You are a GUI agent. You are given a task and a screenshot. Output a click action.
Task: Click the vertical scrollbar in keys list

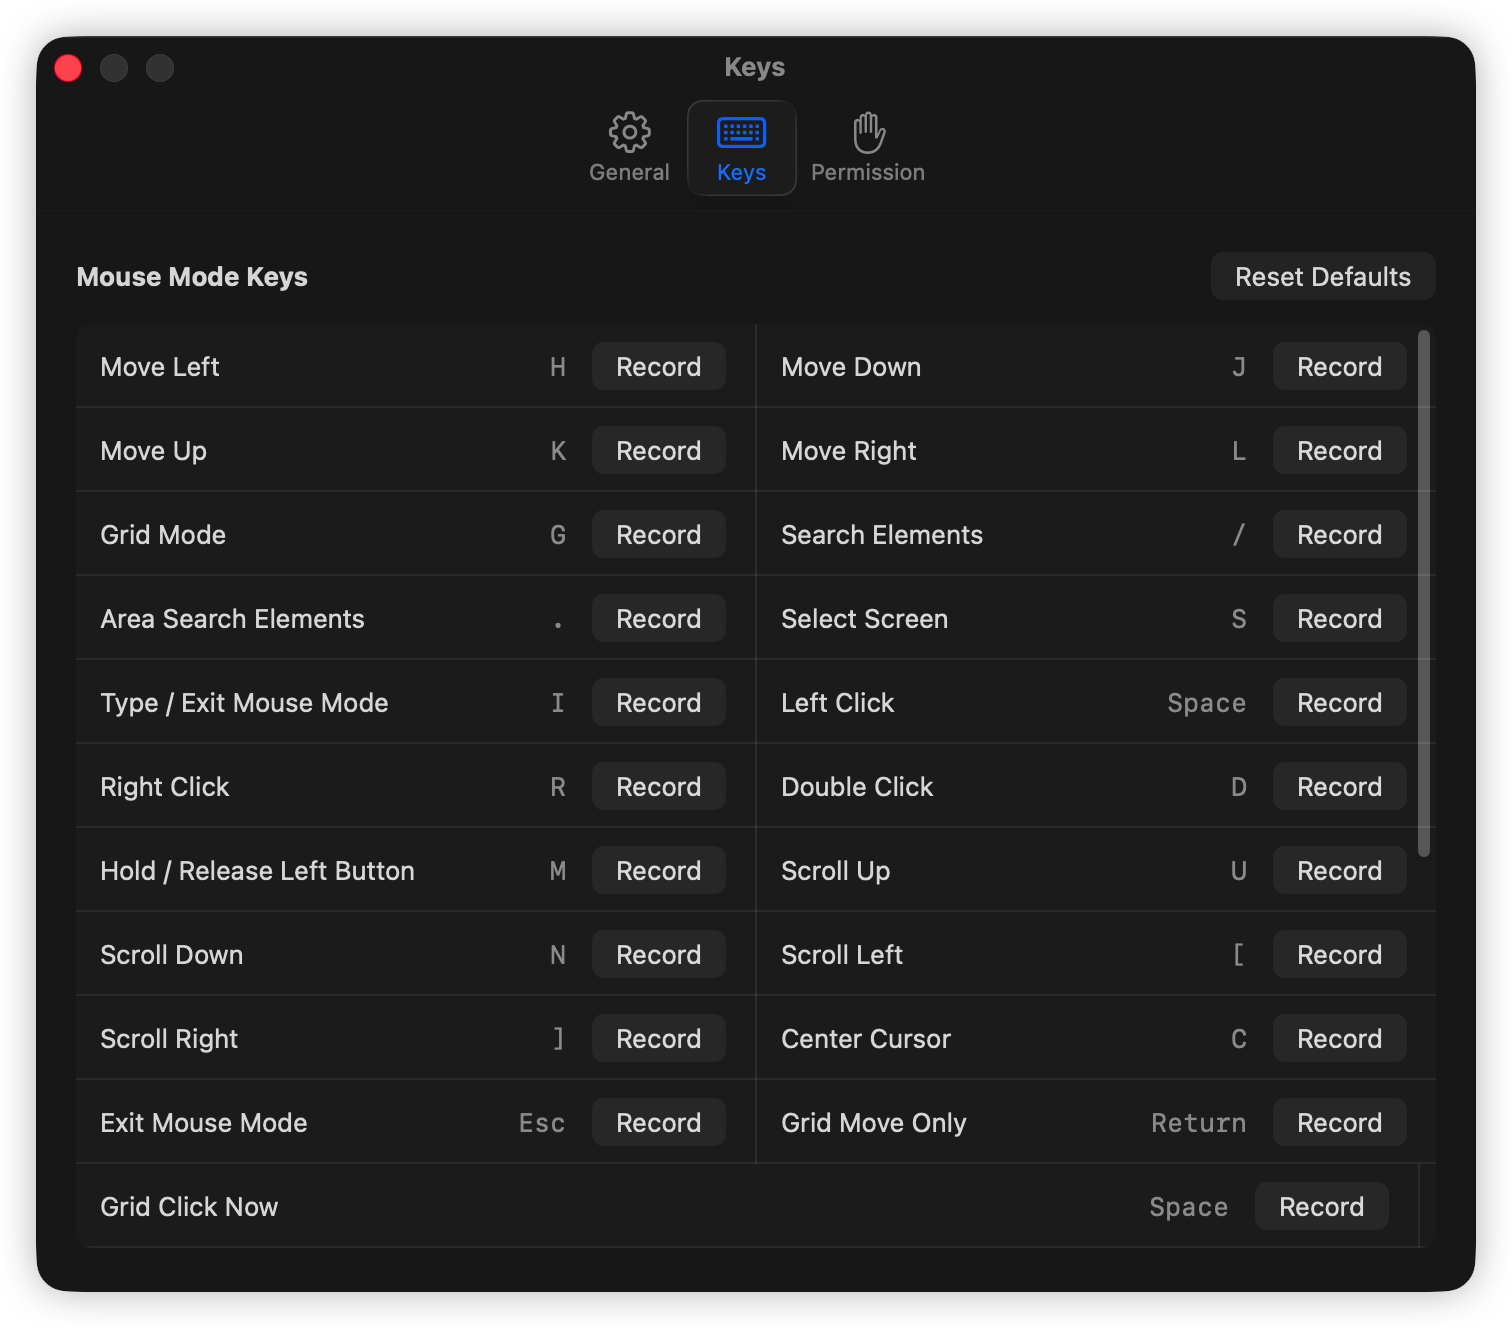coord(1424,593)
